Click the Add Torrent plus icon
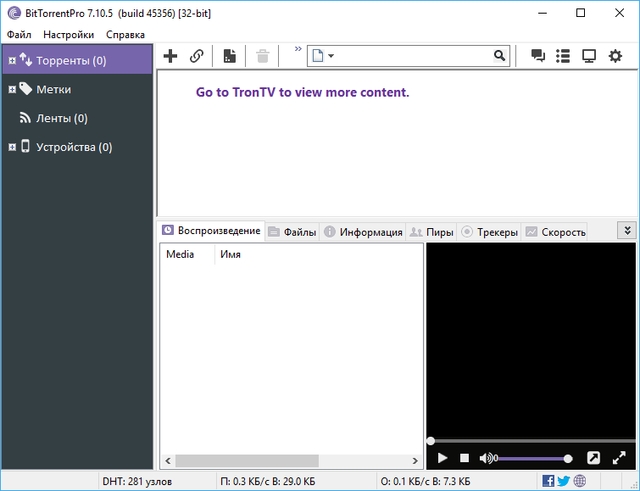 click(170, 56)
